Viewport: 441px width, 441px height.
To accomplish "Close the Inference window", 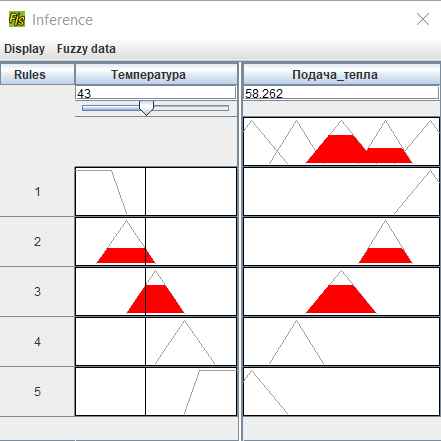I will pyautogui.click(x=423, y=19).
